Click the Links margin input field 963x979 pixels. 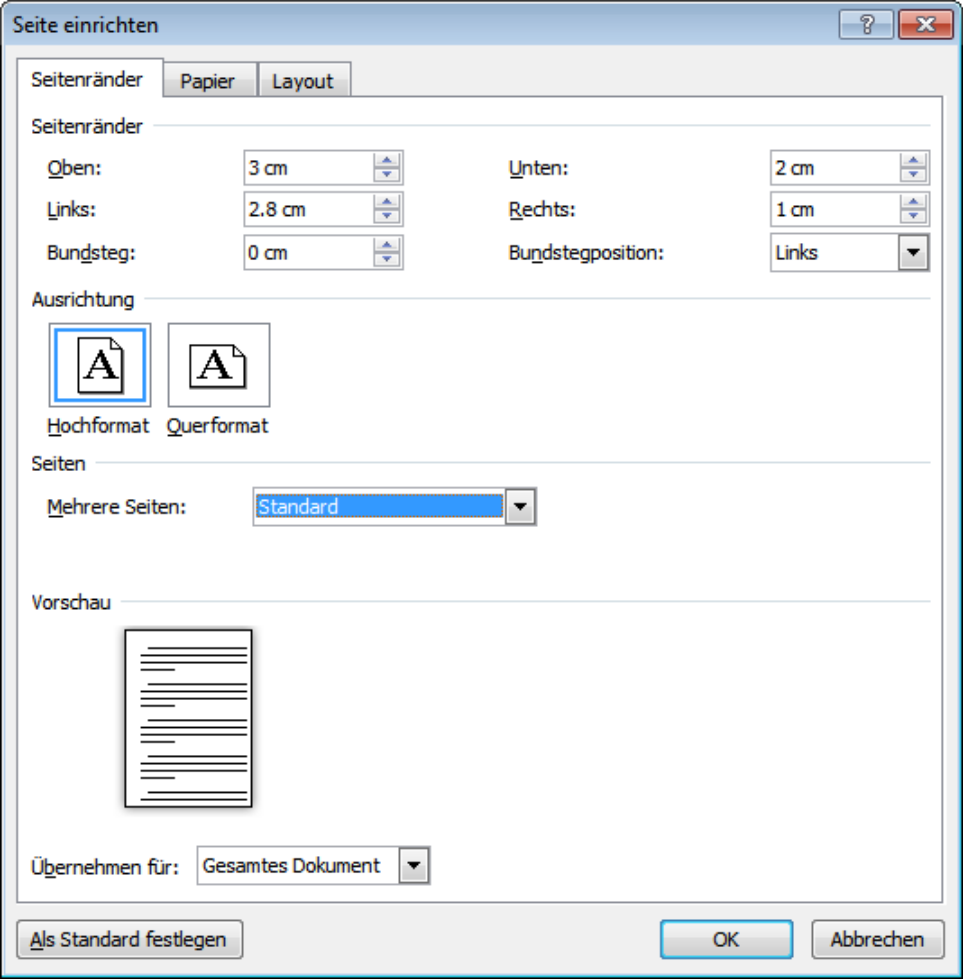pyautogui.click(x=309, y=210)
